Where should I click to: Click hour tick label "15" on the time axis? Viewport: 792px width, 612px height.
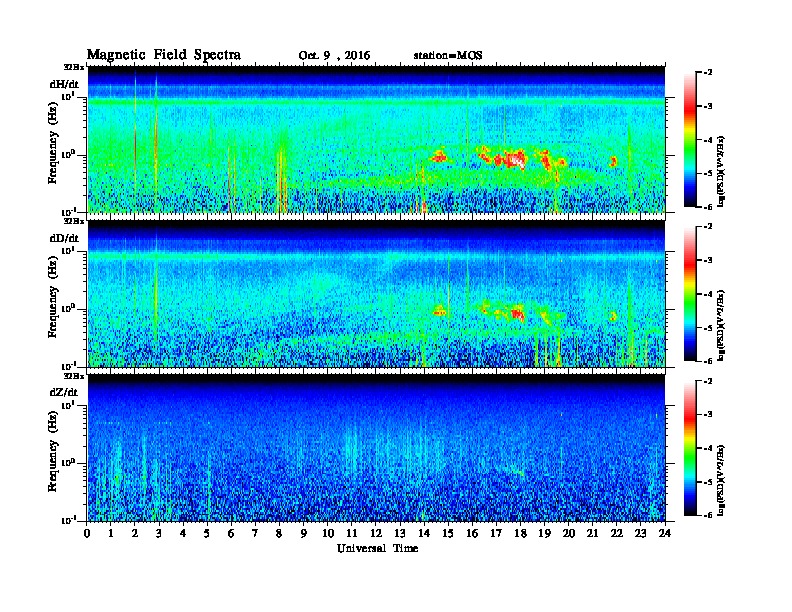[x=448, y=533]
